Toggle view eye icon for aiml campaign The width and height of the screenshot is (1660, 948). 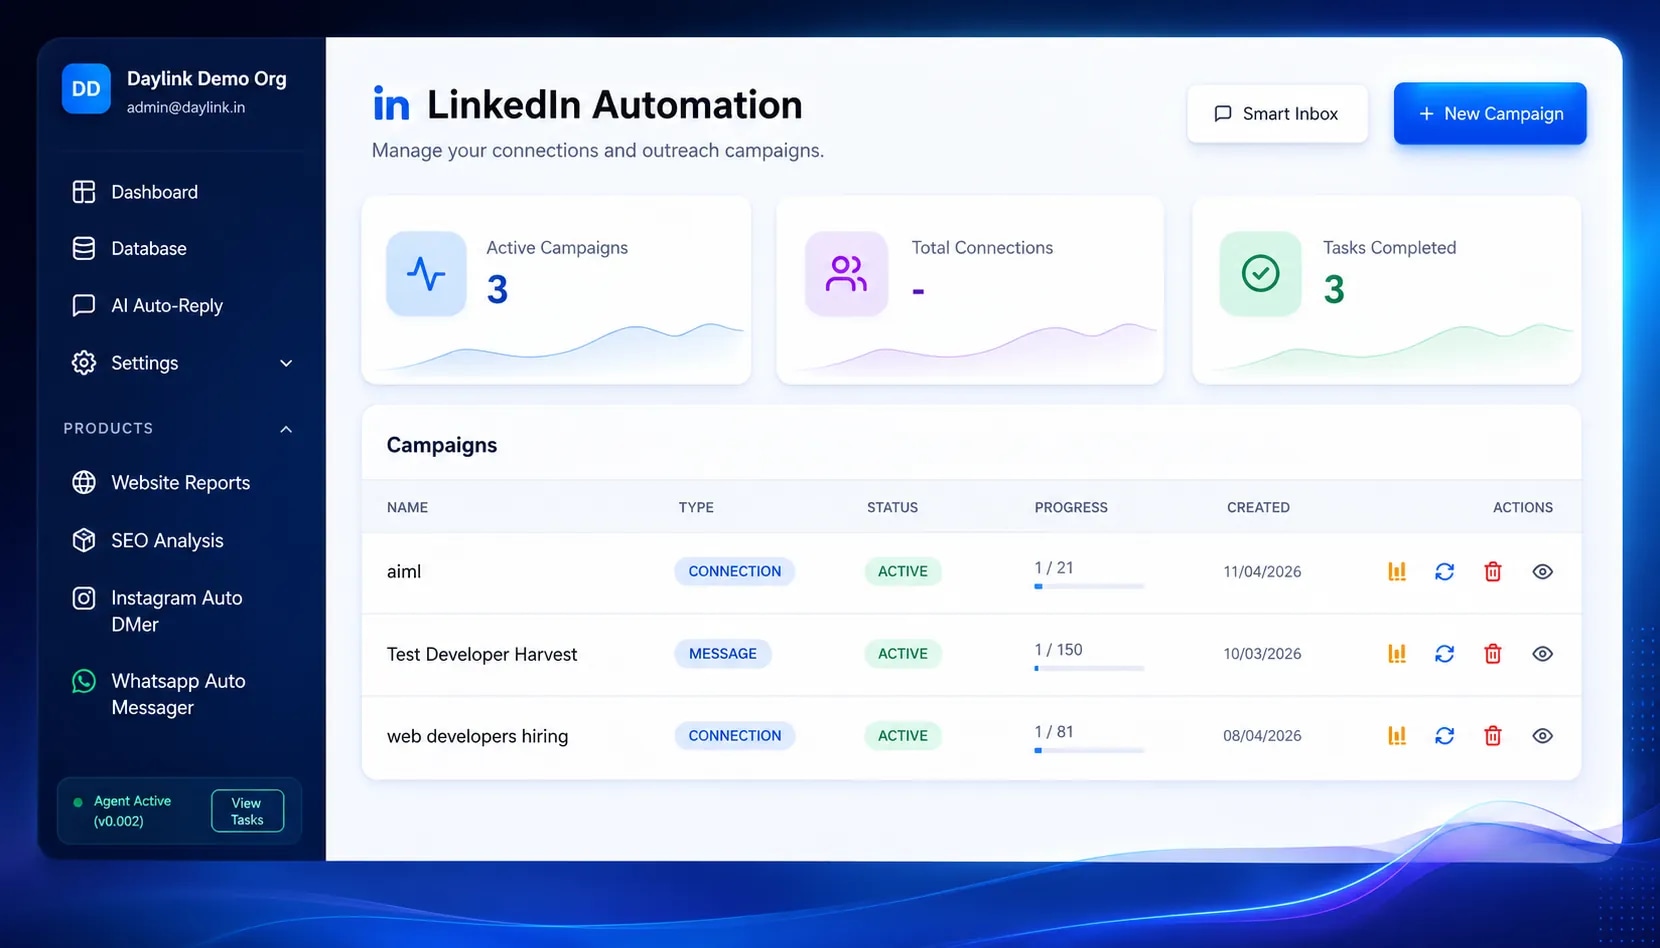1542,571
